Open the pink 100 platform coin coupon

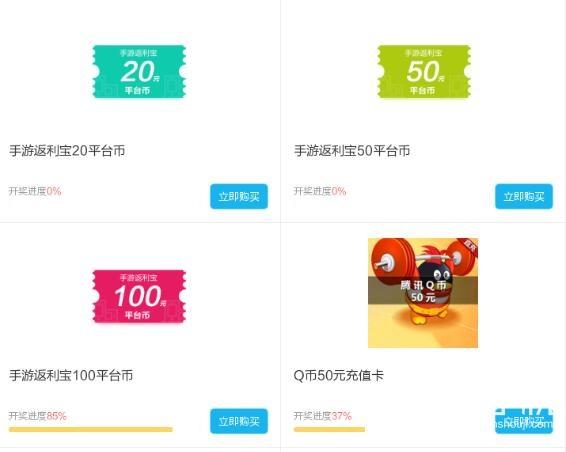coord(139,296)
